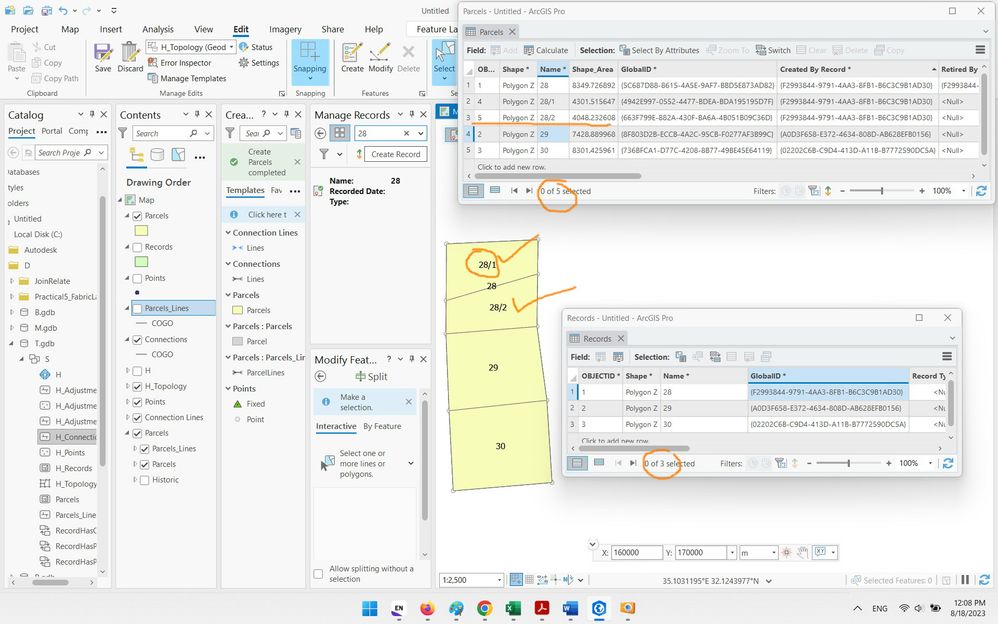Screen dimensions: 998x624
Task: Toggle visibility of Connection Lines layer
Action: [137, 417]
